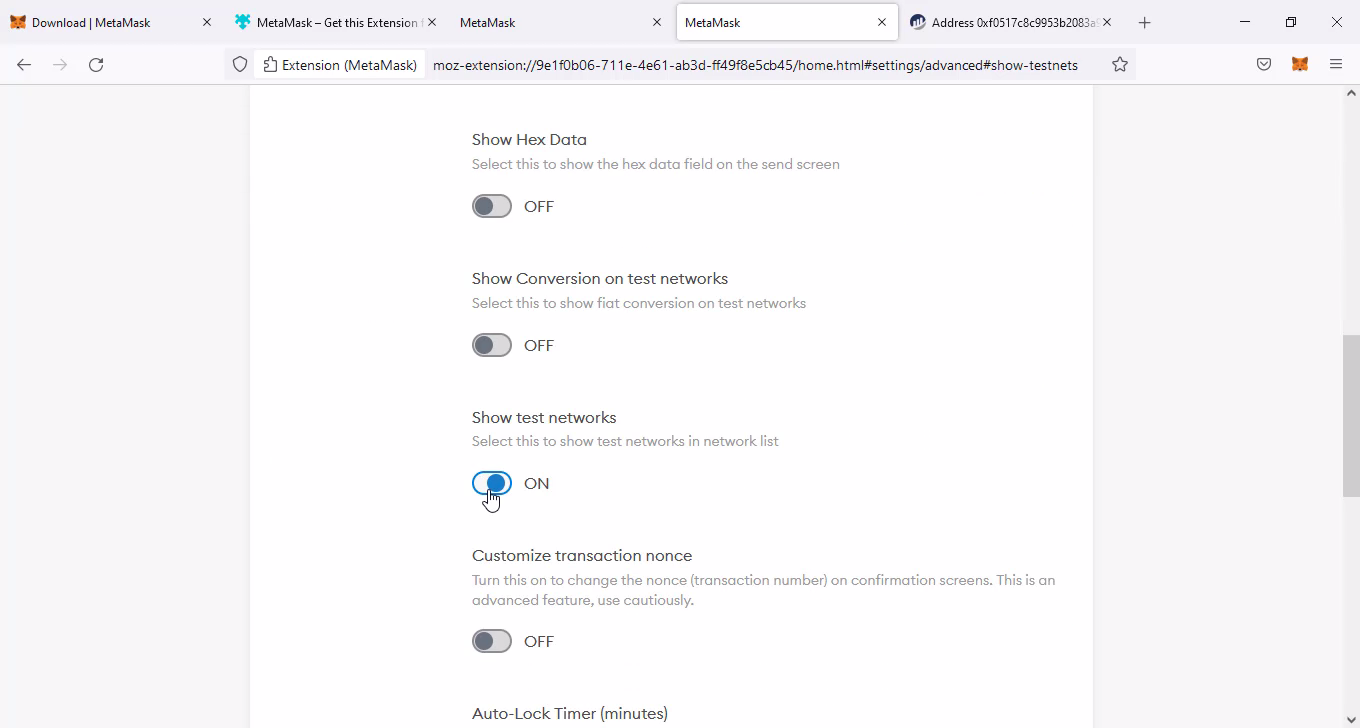Bookmark this page with the star icon
The height and width of the screenshot is (728, 1360).
1120,65
